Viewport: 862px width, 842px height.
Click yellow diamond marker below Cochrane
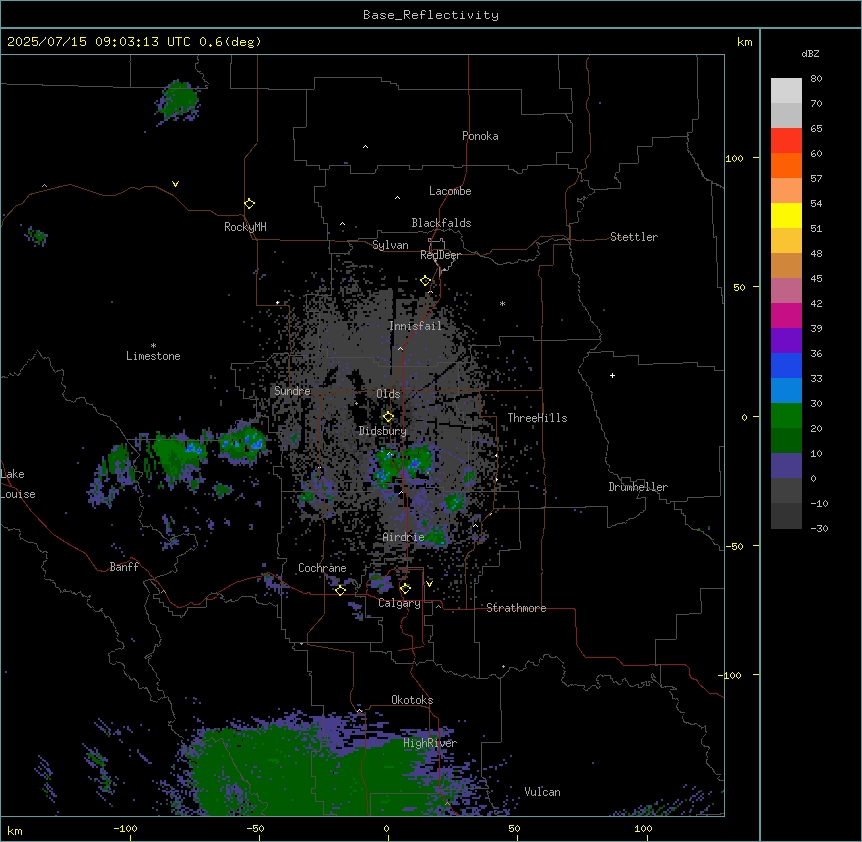[340, 591]
